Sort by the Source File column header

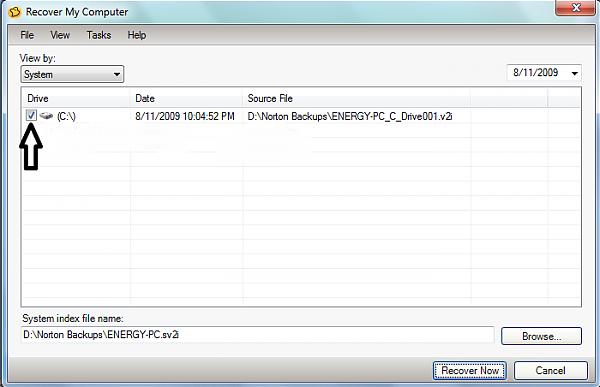(x=356, y=98)
